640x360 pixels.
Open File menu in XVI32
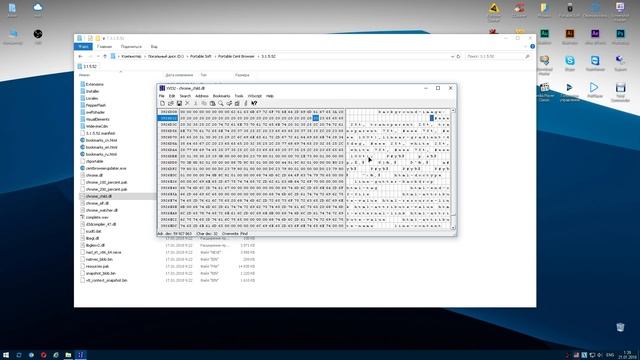(x=162, y=96)
